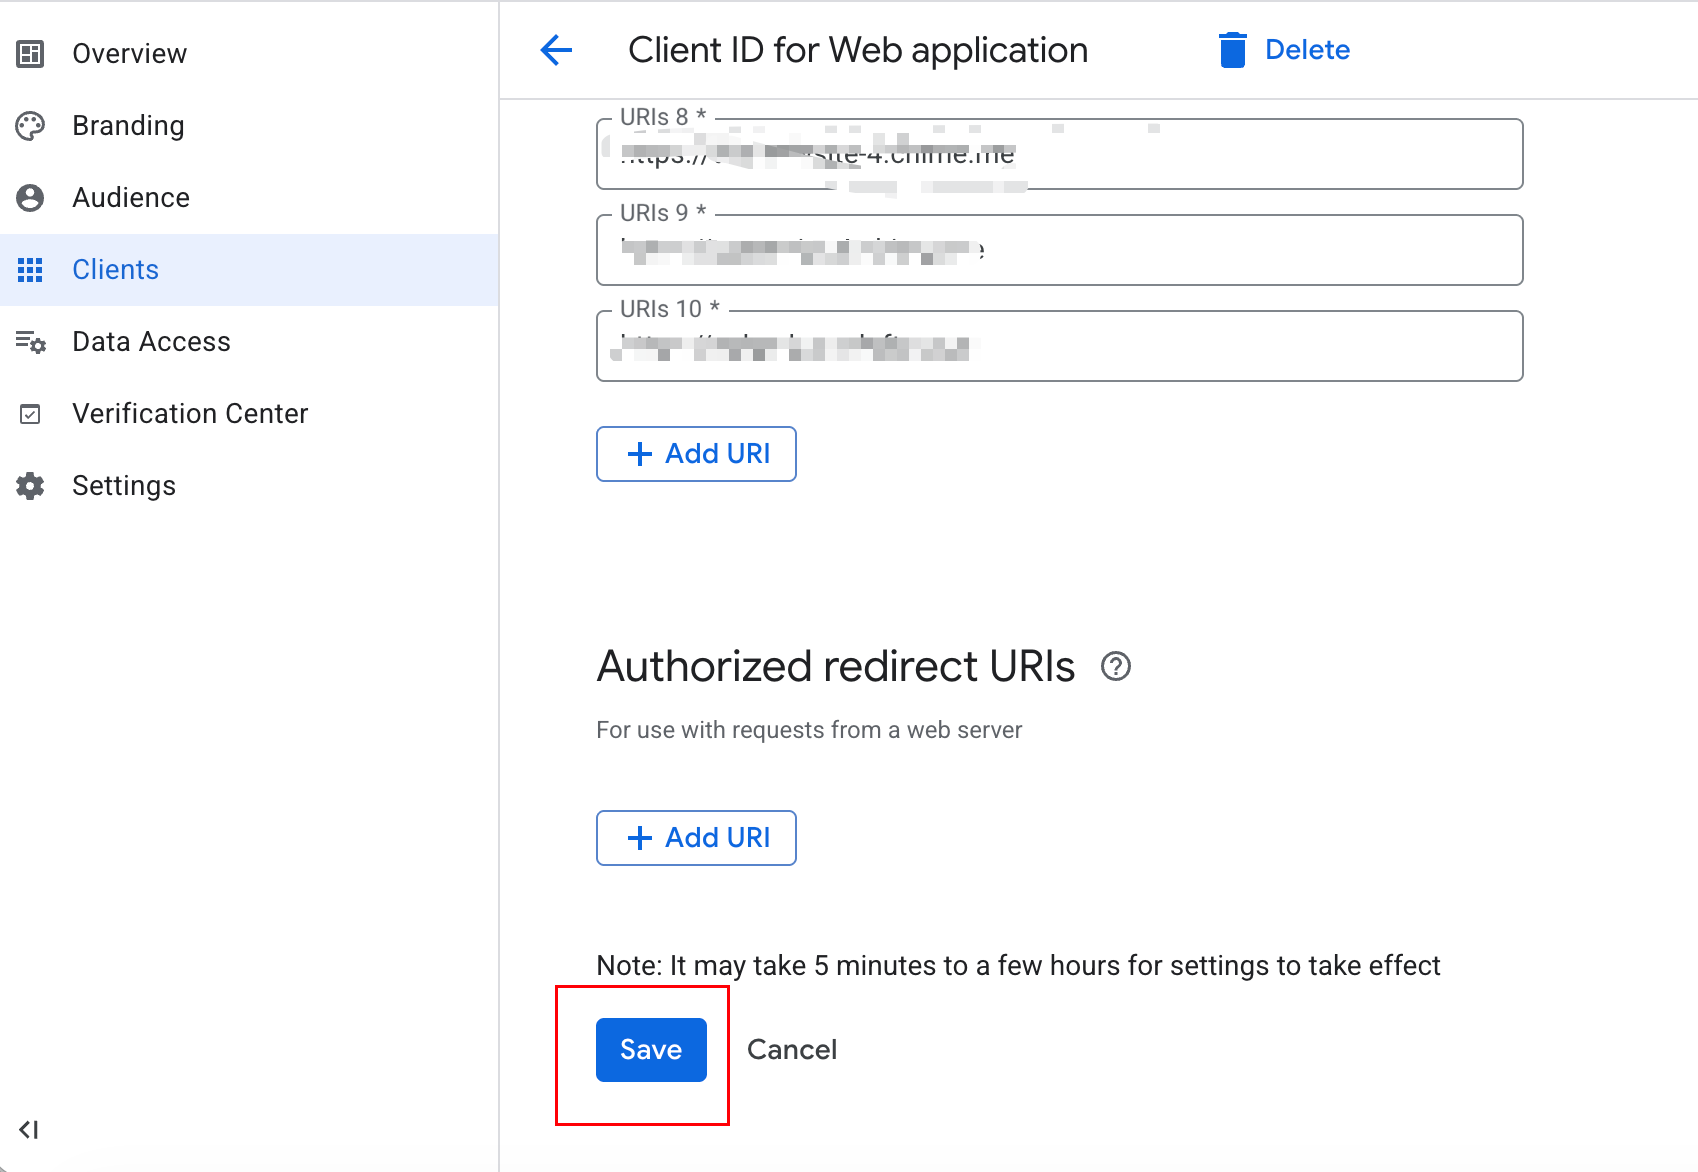Select the Verification Center menu label

pyautogui.click(x=190, y=414)
